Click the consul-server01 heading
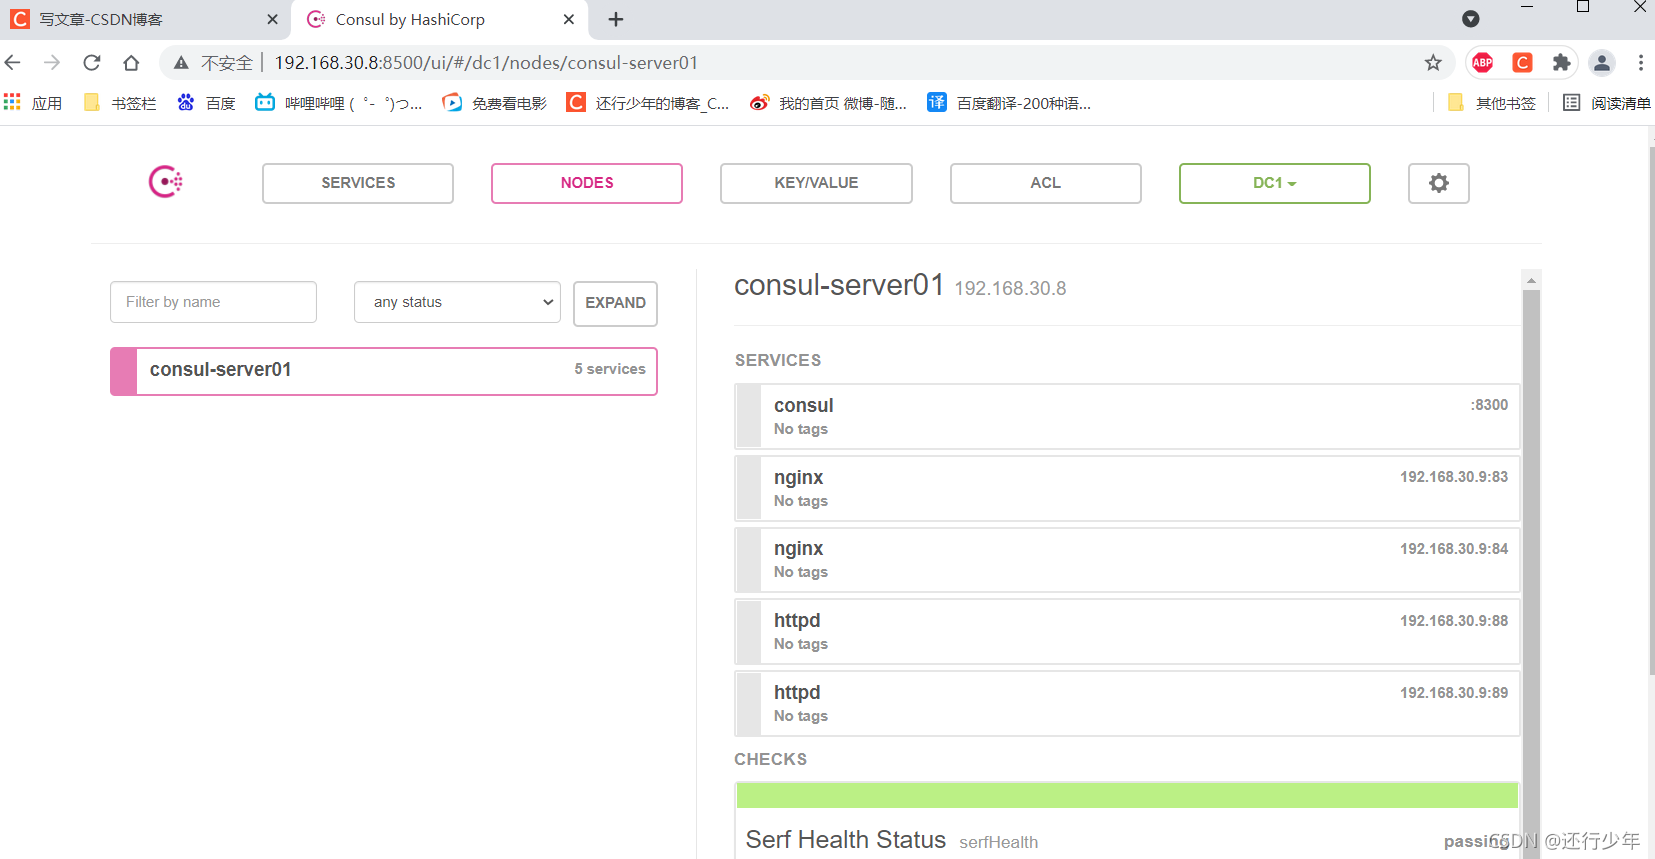Viewport: 1655px width, 859px height. [x=839, y=285]
